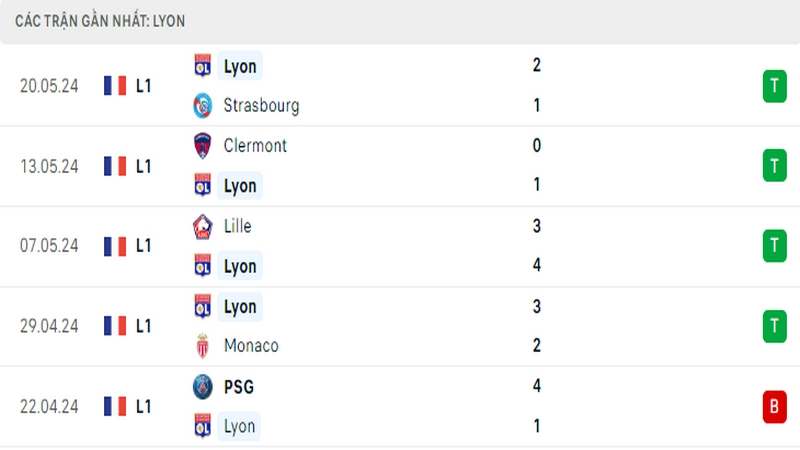Open PSG team name link
The image size is (800, 450).
239,387
